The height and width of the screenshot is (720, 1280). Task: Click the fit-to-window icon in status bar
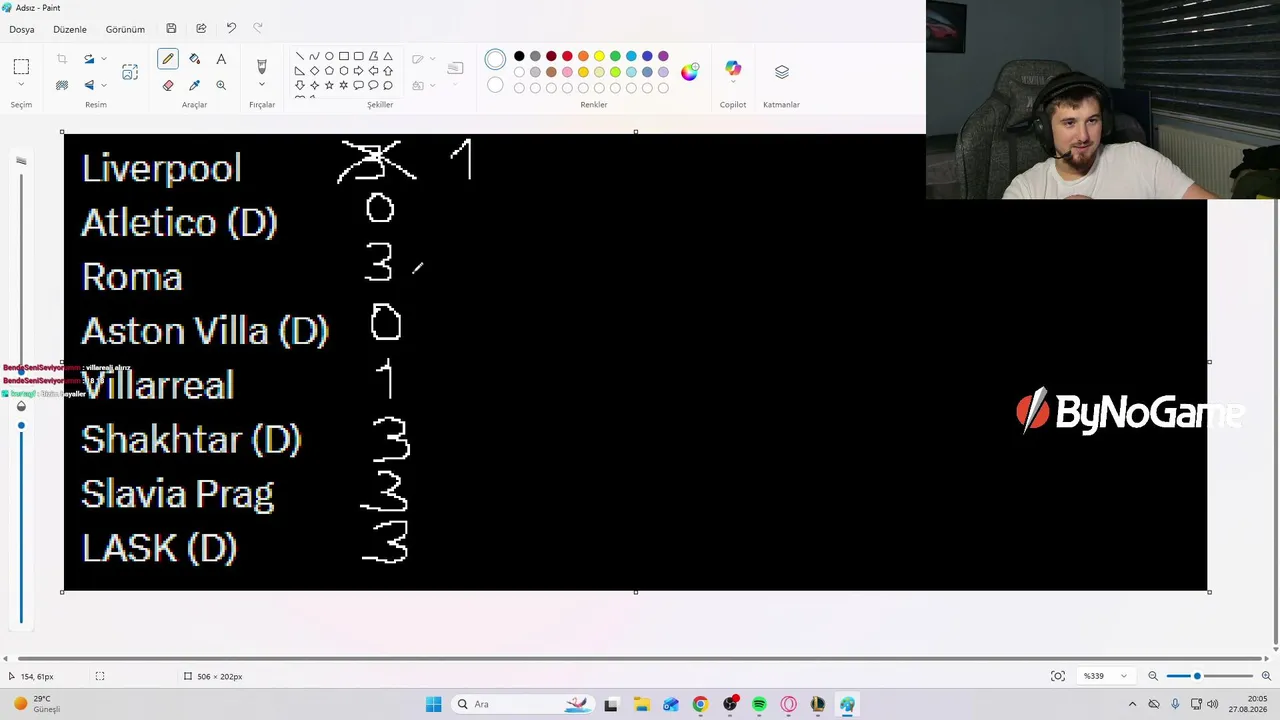(1058, 676)
